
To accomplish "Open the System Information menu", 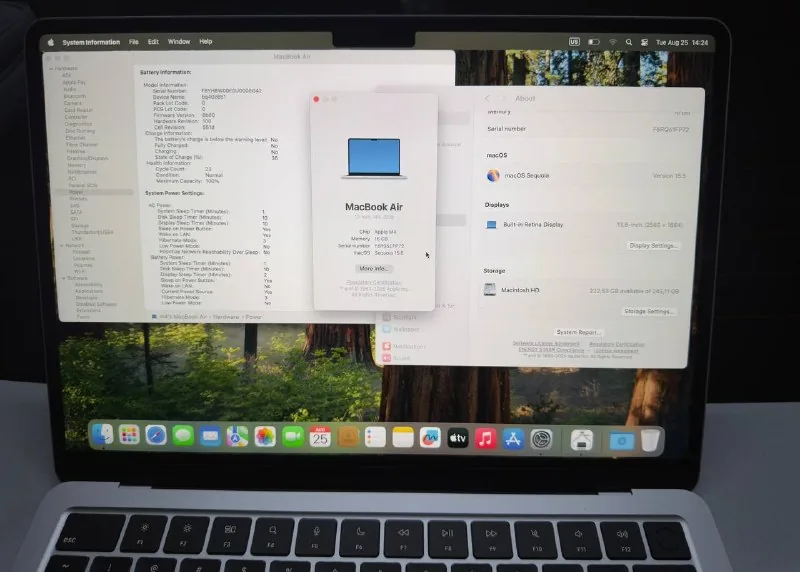I will pos(91,42).
